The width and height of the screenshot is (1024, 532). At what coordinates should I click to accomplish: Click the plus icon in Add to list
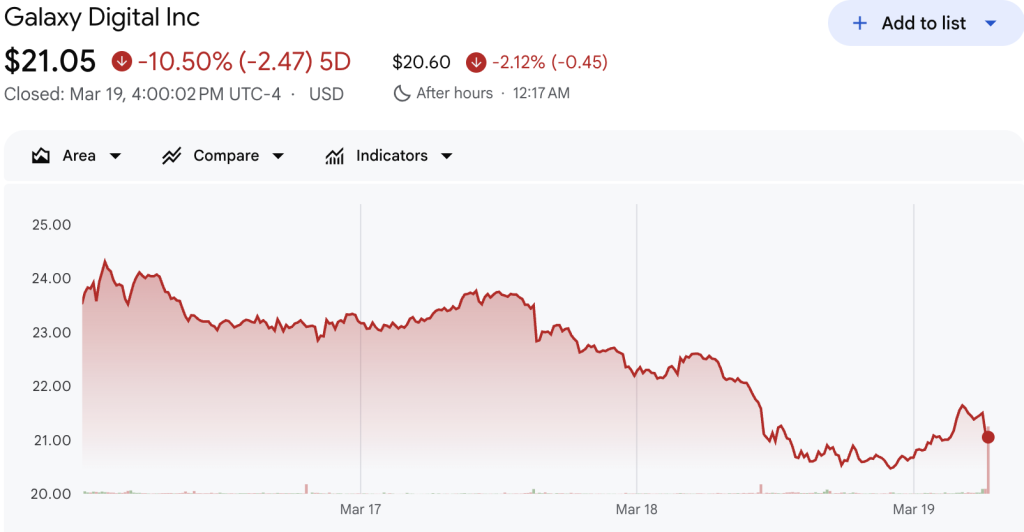859,23
